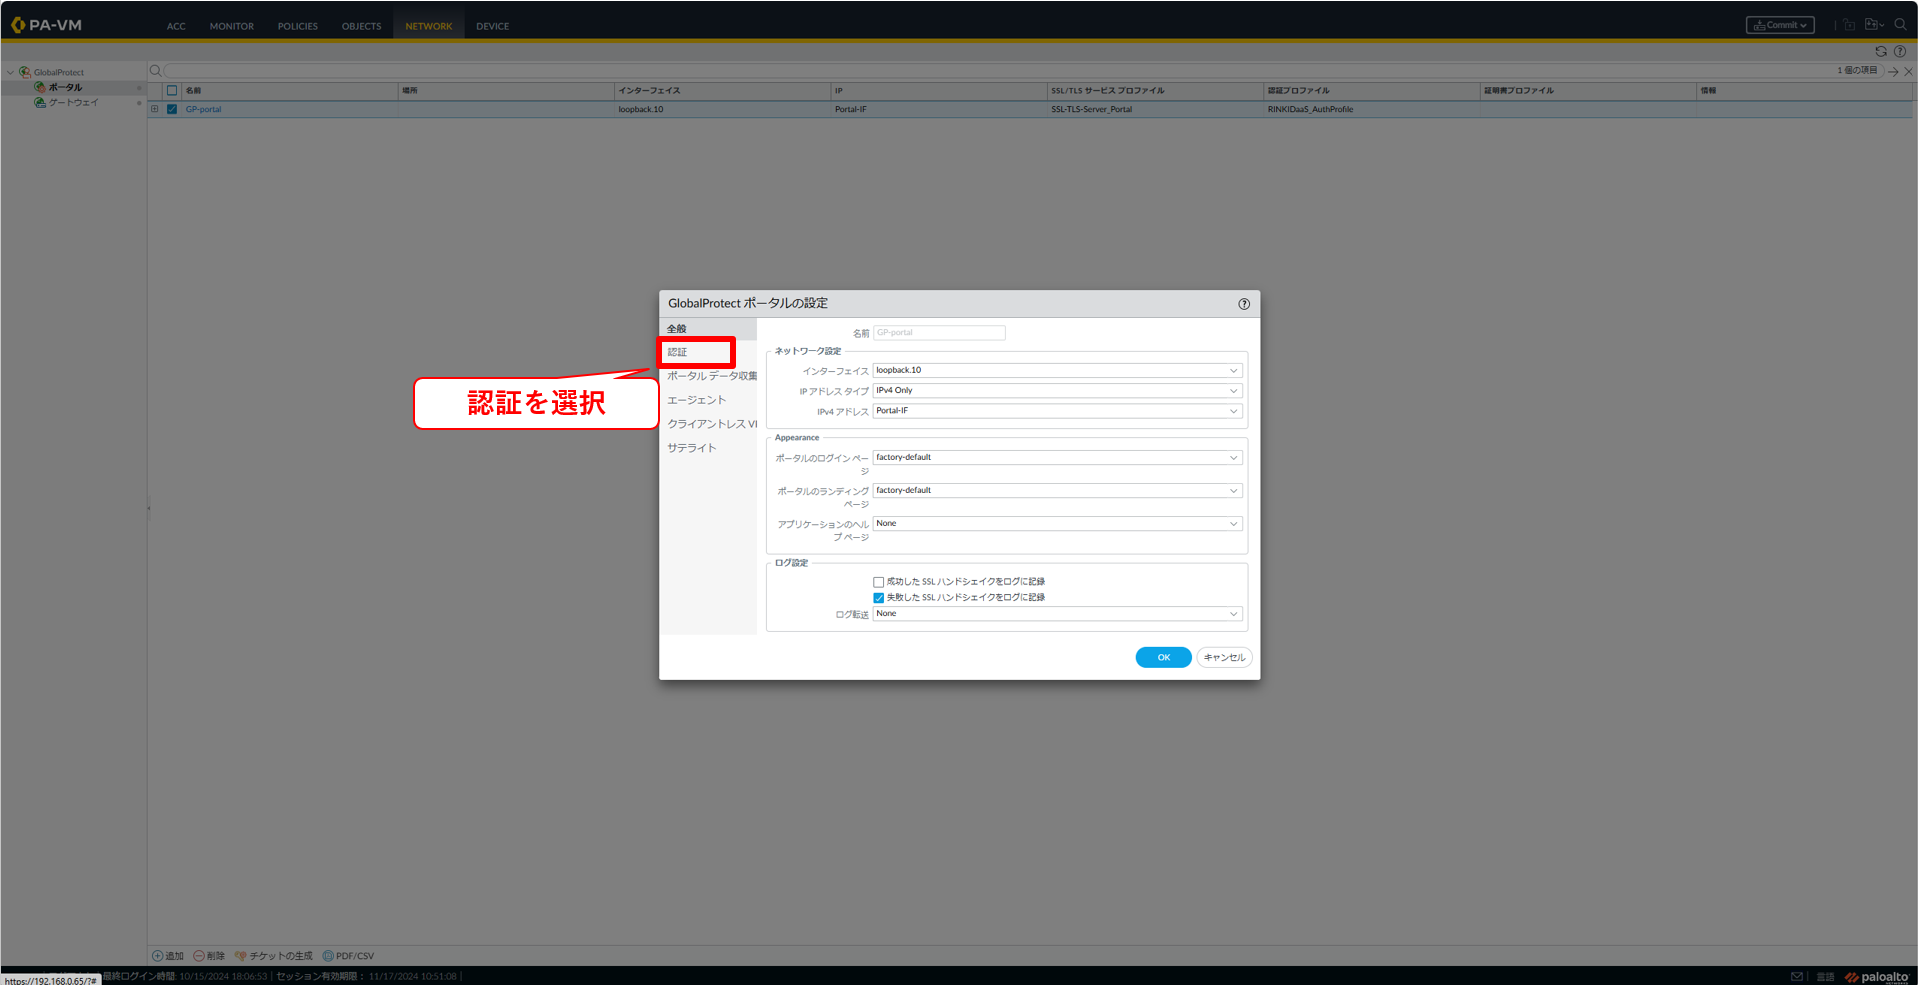The width and height of the screenshot is (1918, 985).
Task: Open the MONITOR top menu
Action: (232, 26)
